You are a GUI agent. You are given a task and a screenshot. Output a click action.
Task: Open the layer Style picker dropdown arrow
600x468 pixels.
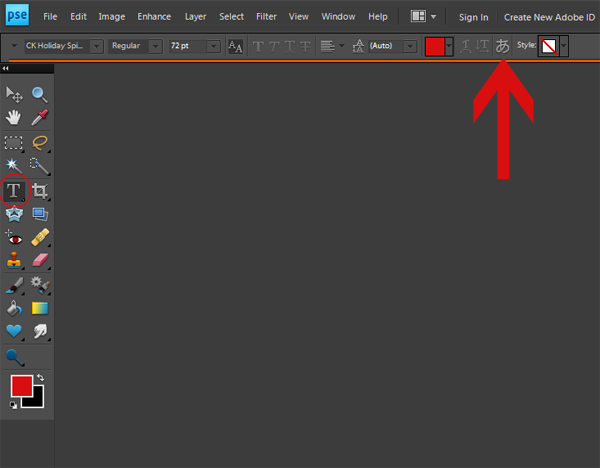[564, 46]
